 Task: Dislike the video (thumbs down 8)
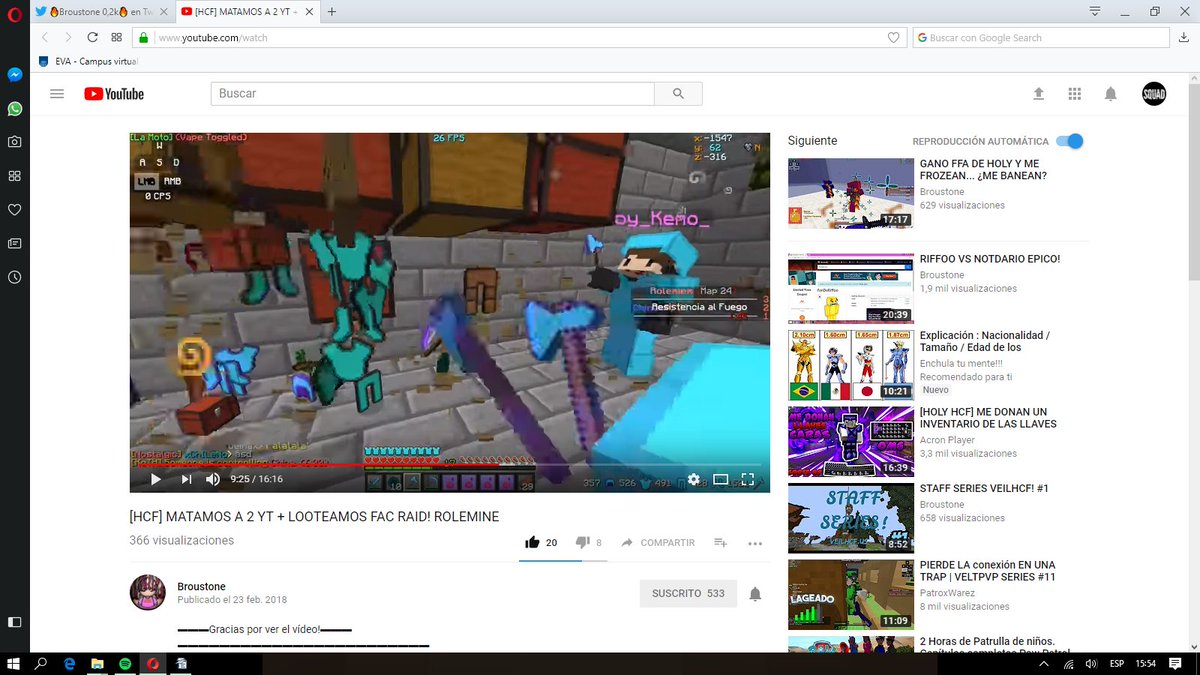589,542
